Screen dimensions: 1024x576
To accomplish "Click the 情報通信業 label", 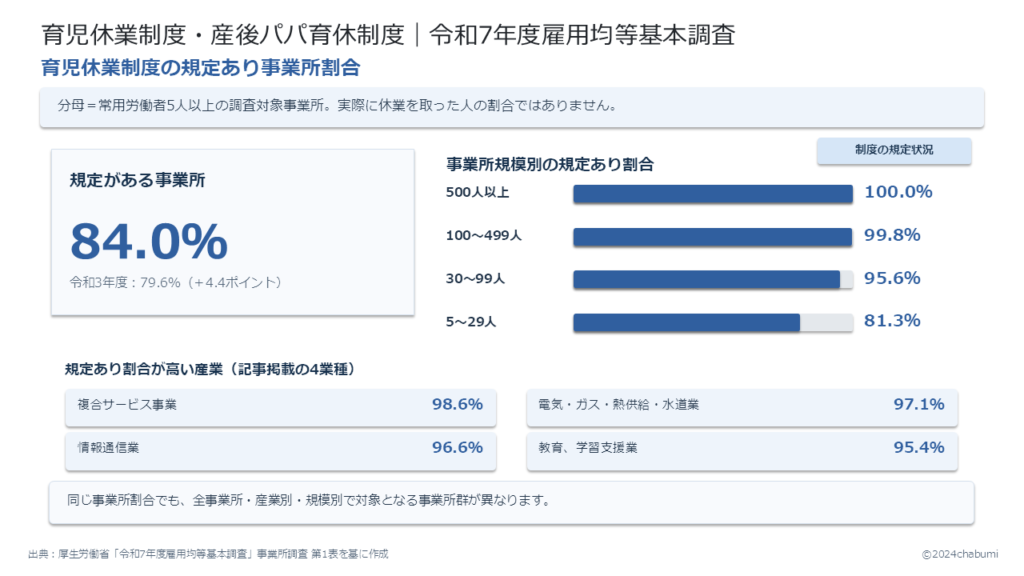I will click(x=108, y=448).
